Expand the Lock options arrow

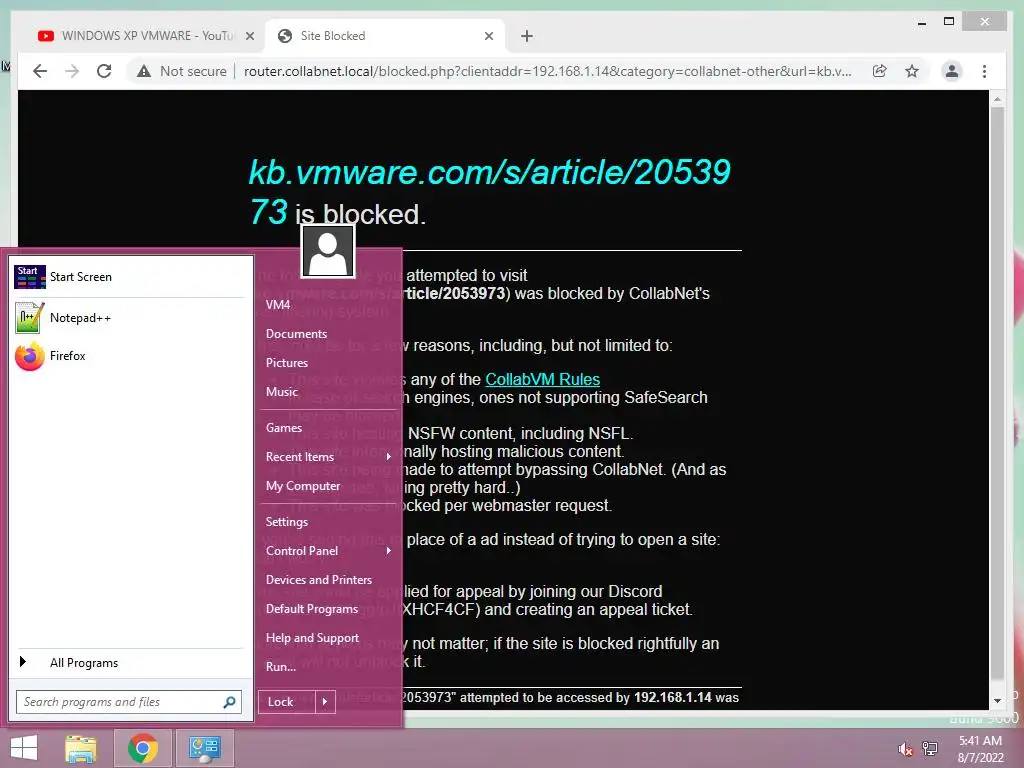coord(325,702)
